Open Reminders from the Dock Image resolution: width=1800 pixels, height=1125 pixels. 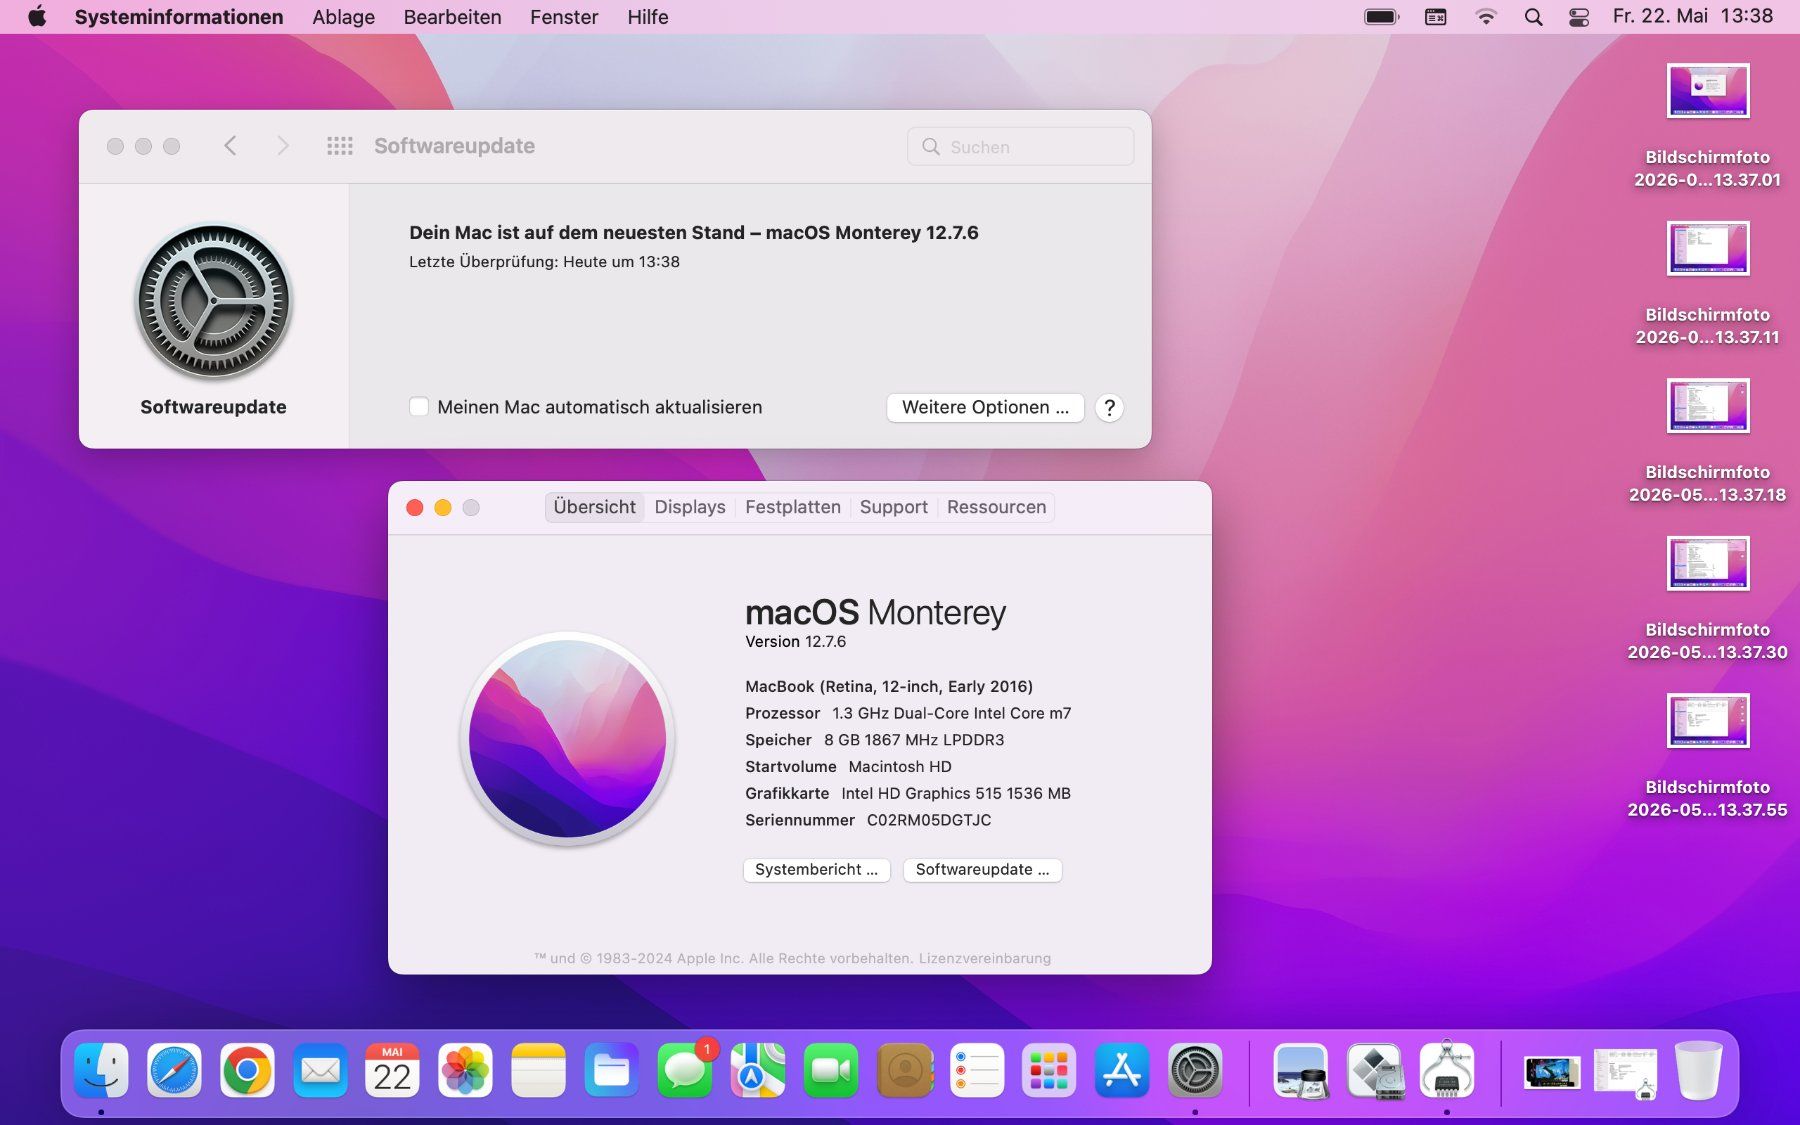(977, 1070)
